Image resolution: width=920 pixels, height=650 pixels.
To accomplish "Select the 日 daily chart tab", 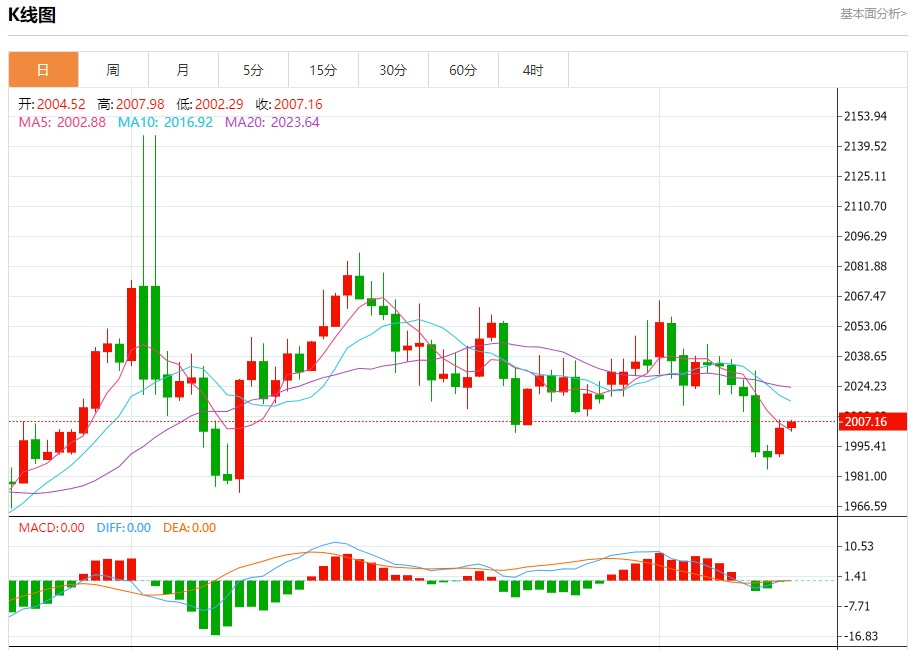I will tap(43, 70).
